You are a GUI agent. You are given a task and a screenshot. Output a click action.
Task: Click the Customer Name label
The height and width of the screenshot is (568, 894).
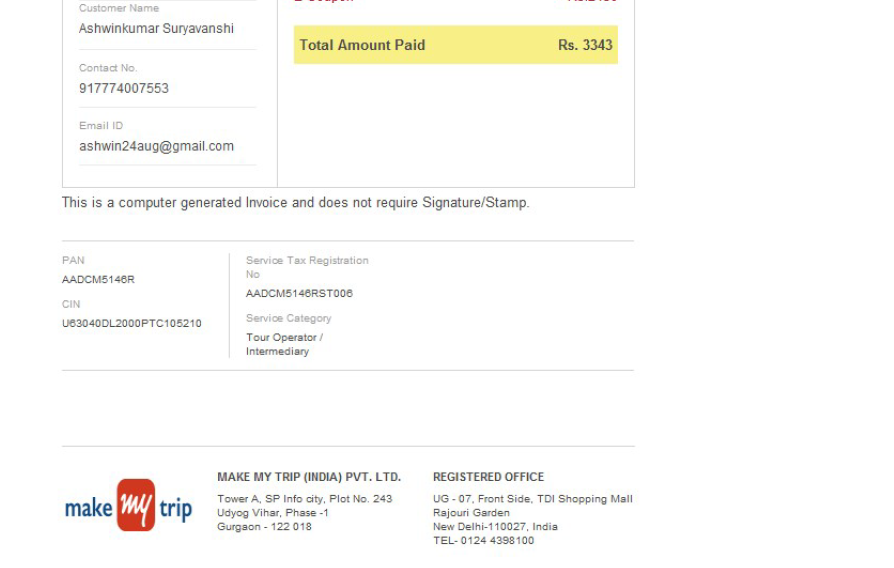click(119, 8)
